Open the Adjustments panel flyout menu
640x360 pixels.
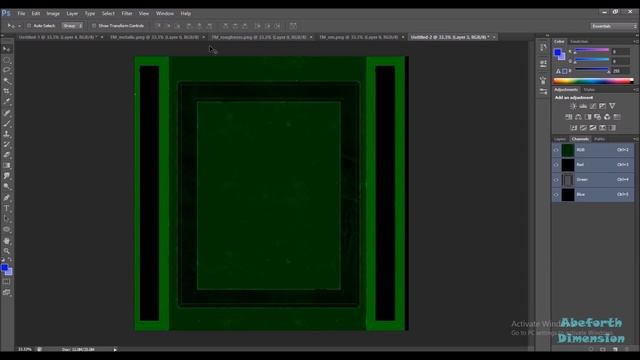pyautogui.click(x=636, y=90)
